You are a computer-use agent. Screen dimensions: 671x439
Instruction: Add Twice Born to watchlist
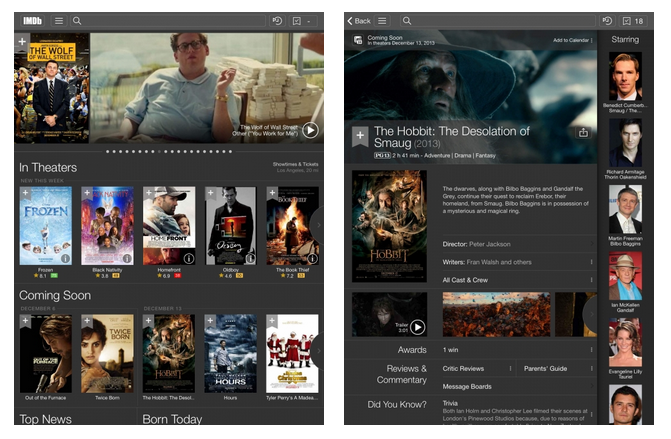point(87,321)
